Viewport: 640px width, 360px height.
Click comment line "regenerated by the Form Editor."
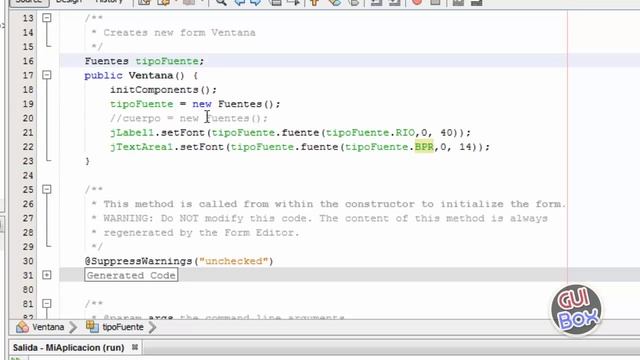click(201, 233)
